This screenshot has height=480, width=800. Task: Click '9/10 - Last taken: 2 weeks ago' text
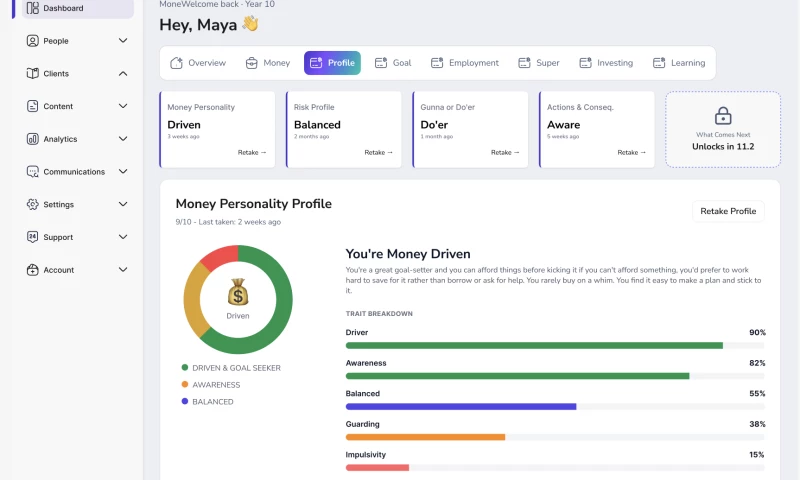[228, 222]
